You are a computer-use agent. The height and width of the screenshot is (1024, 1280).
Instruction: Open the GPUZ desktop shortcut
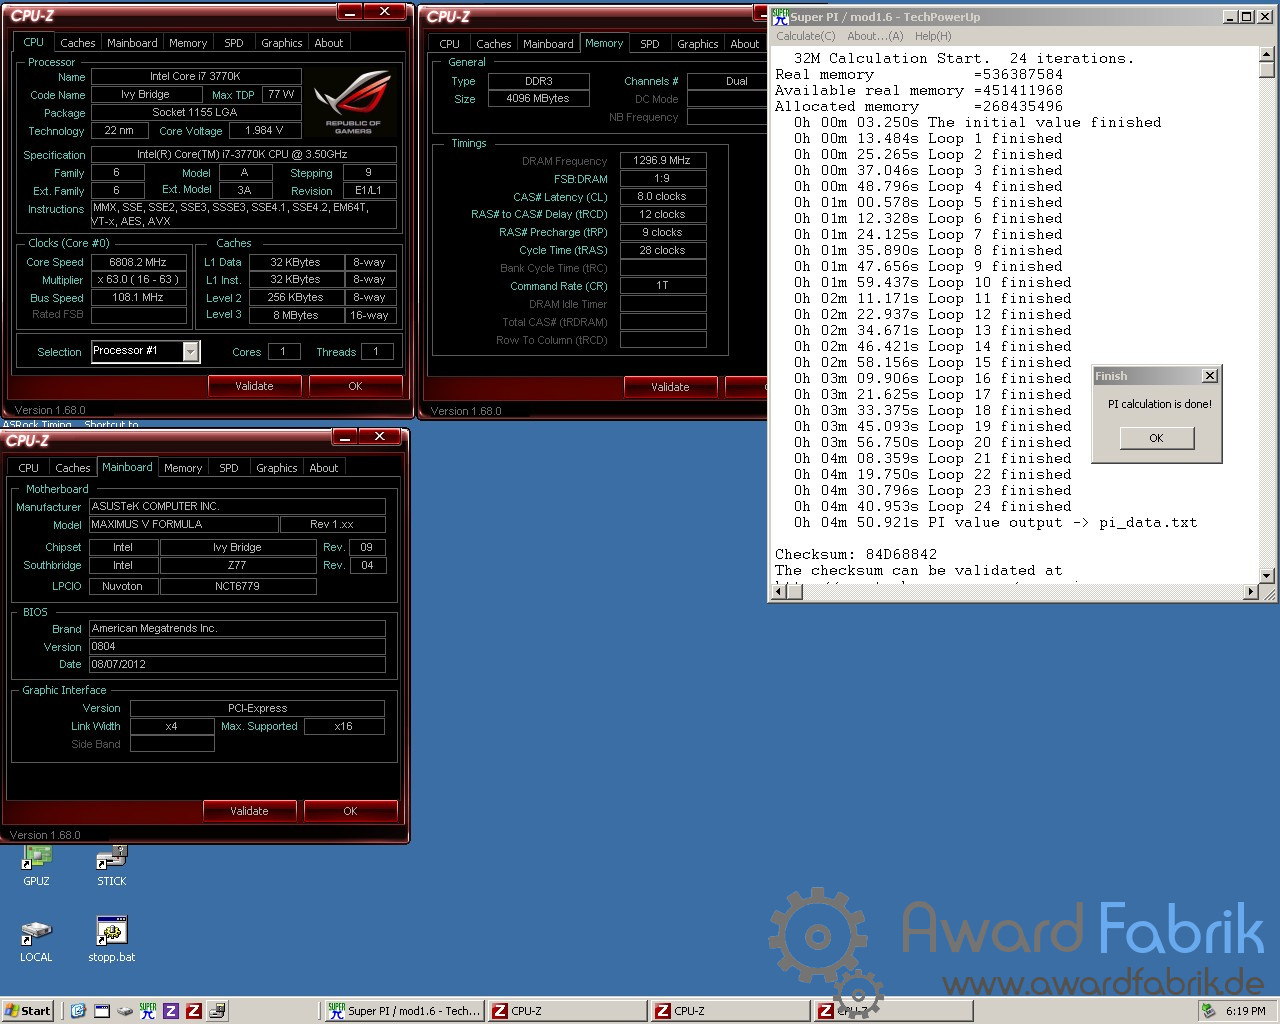click(x=36, y=864)
